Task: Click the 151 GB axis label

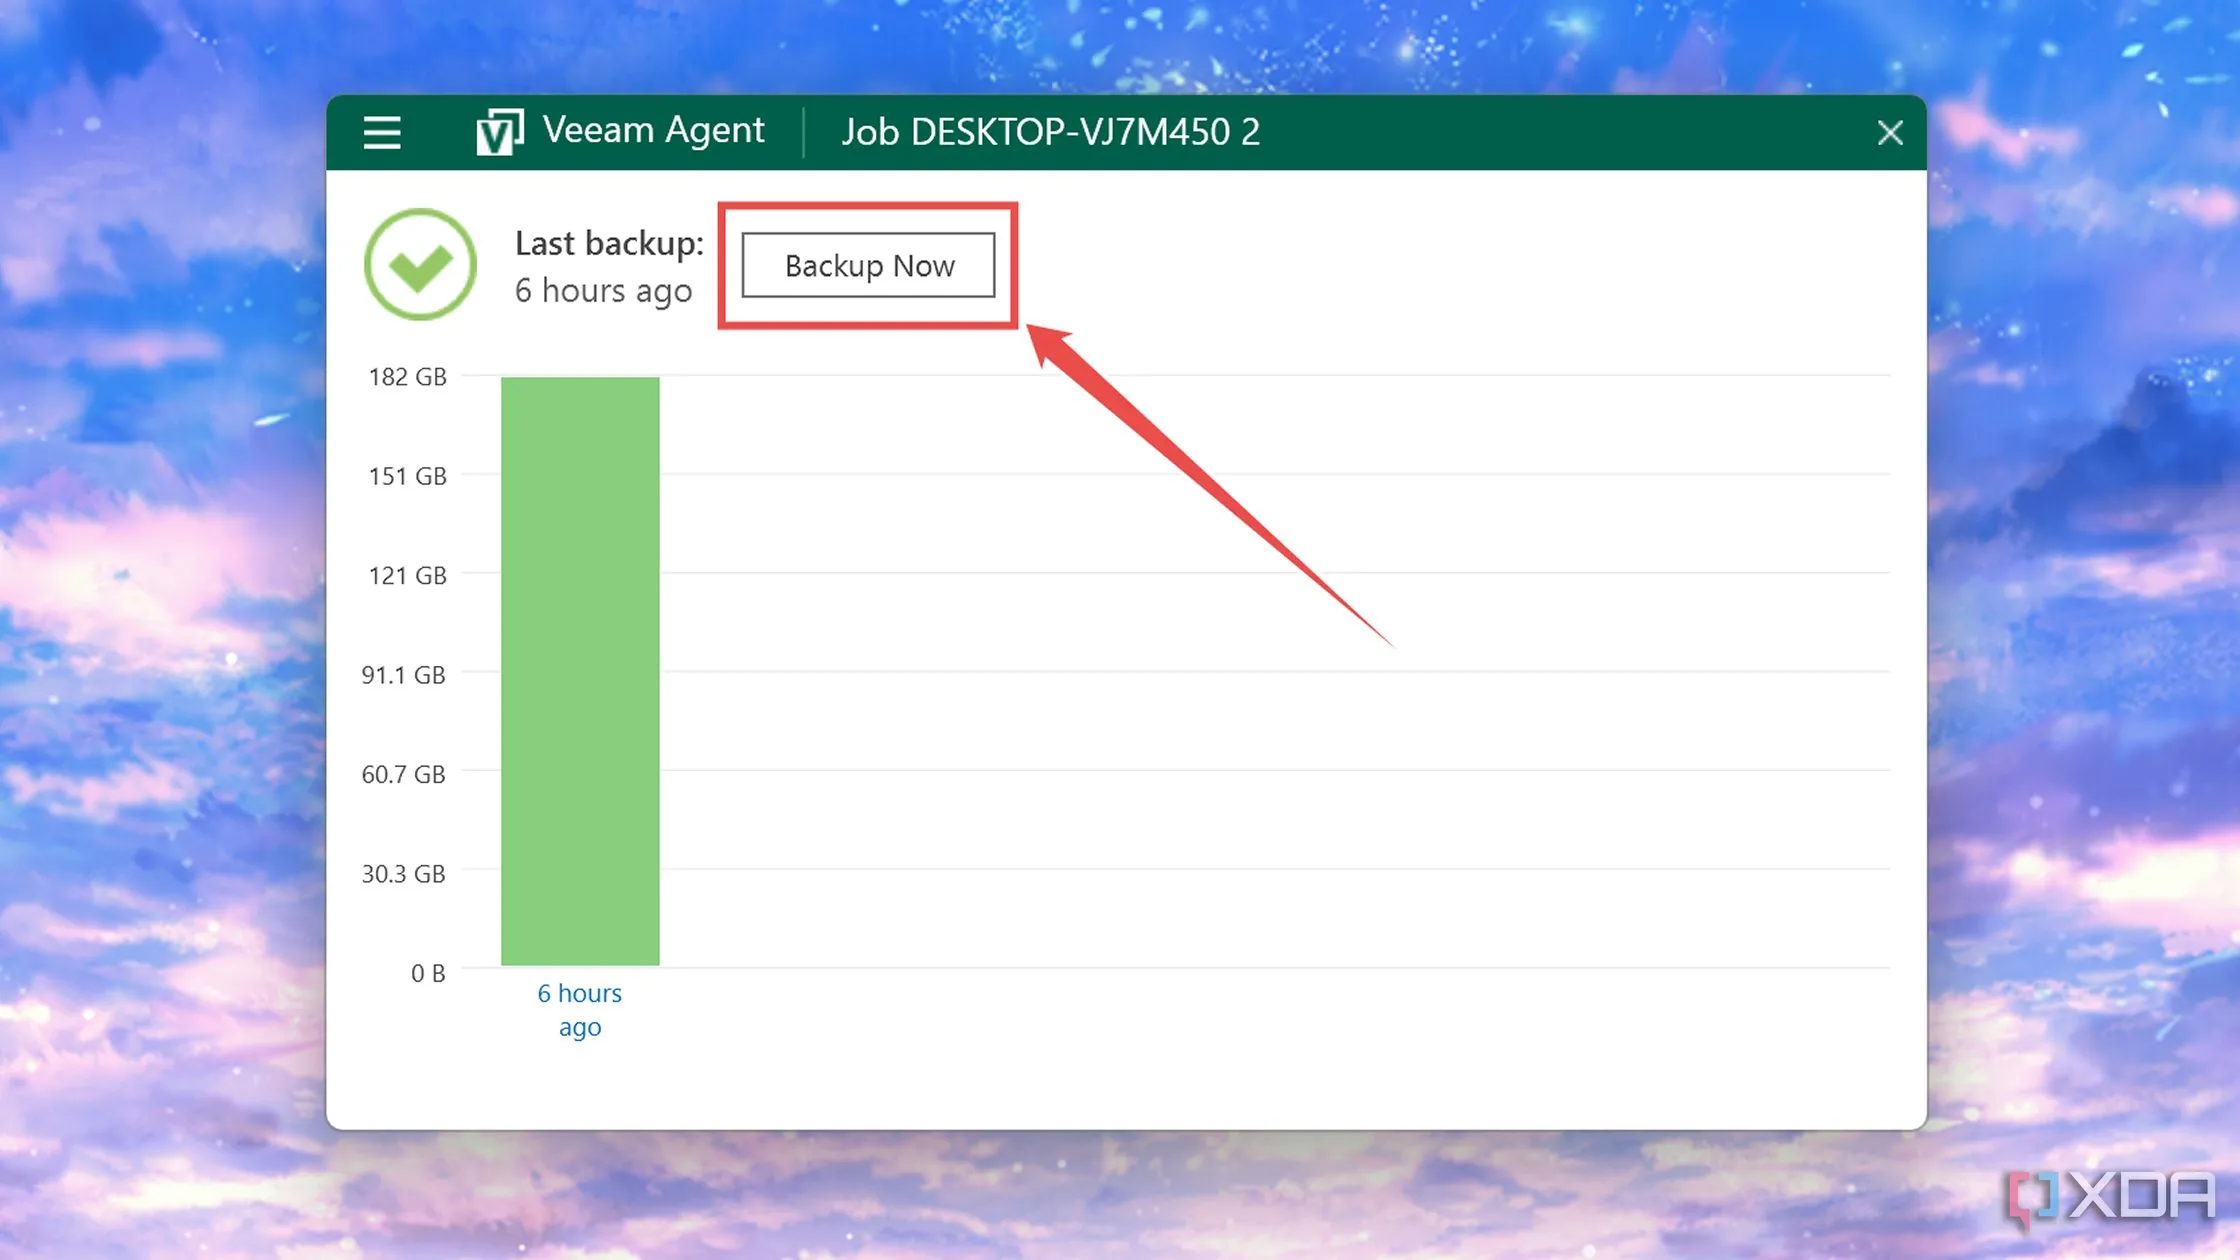Action: [407, 476]
